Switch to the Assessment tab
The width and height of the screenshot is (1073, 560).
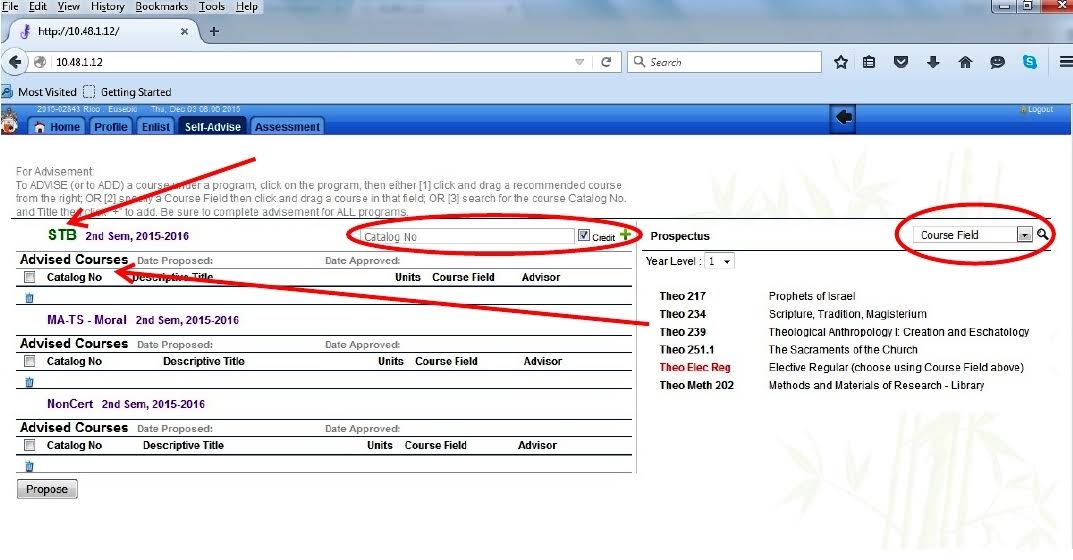(x=287, y=127)
